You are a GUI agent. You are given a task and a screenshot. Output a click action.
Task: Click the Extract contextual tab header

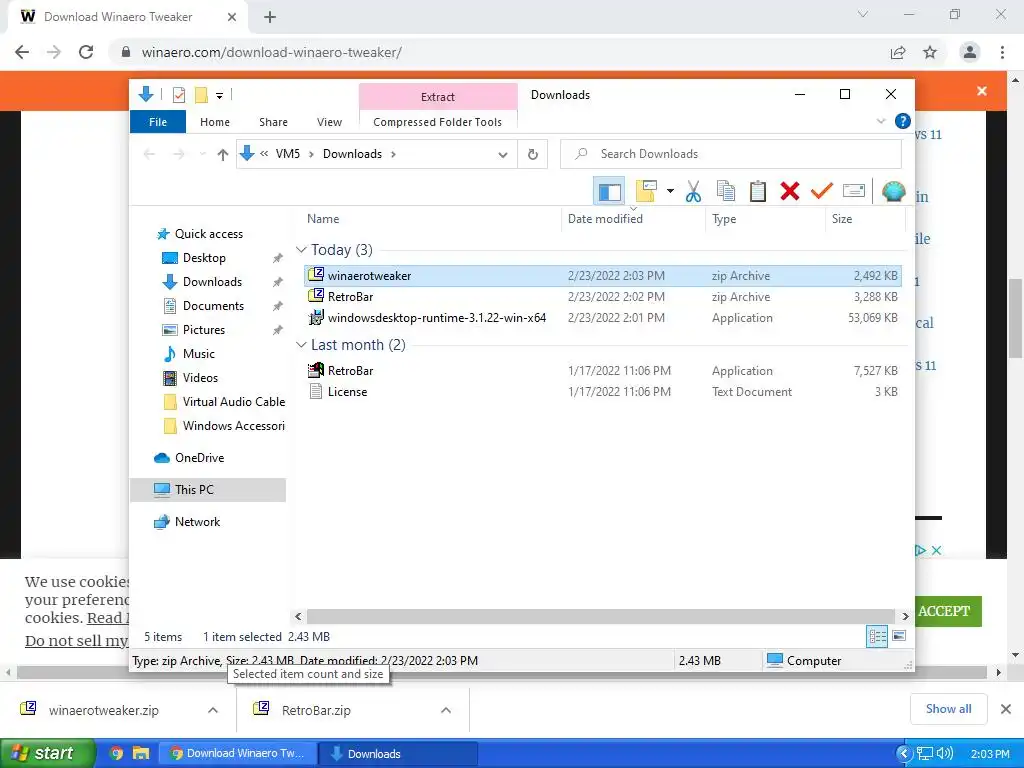pyautogui.click(x=438, y=97)
